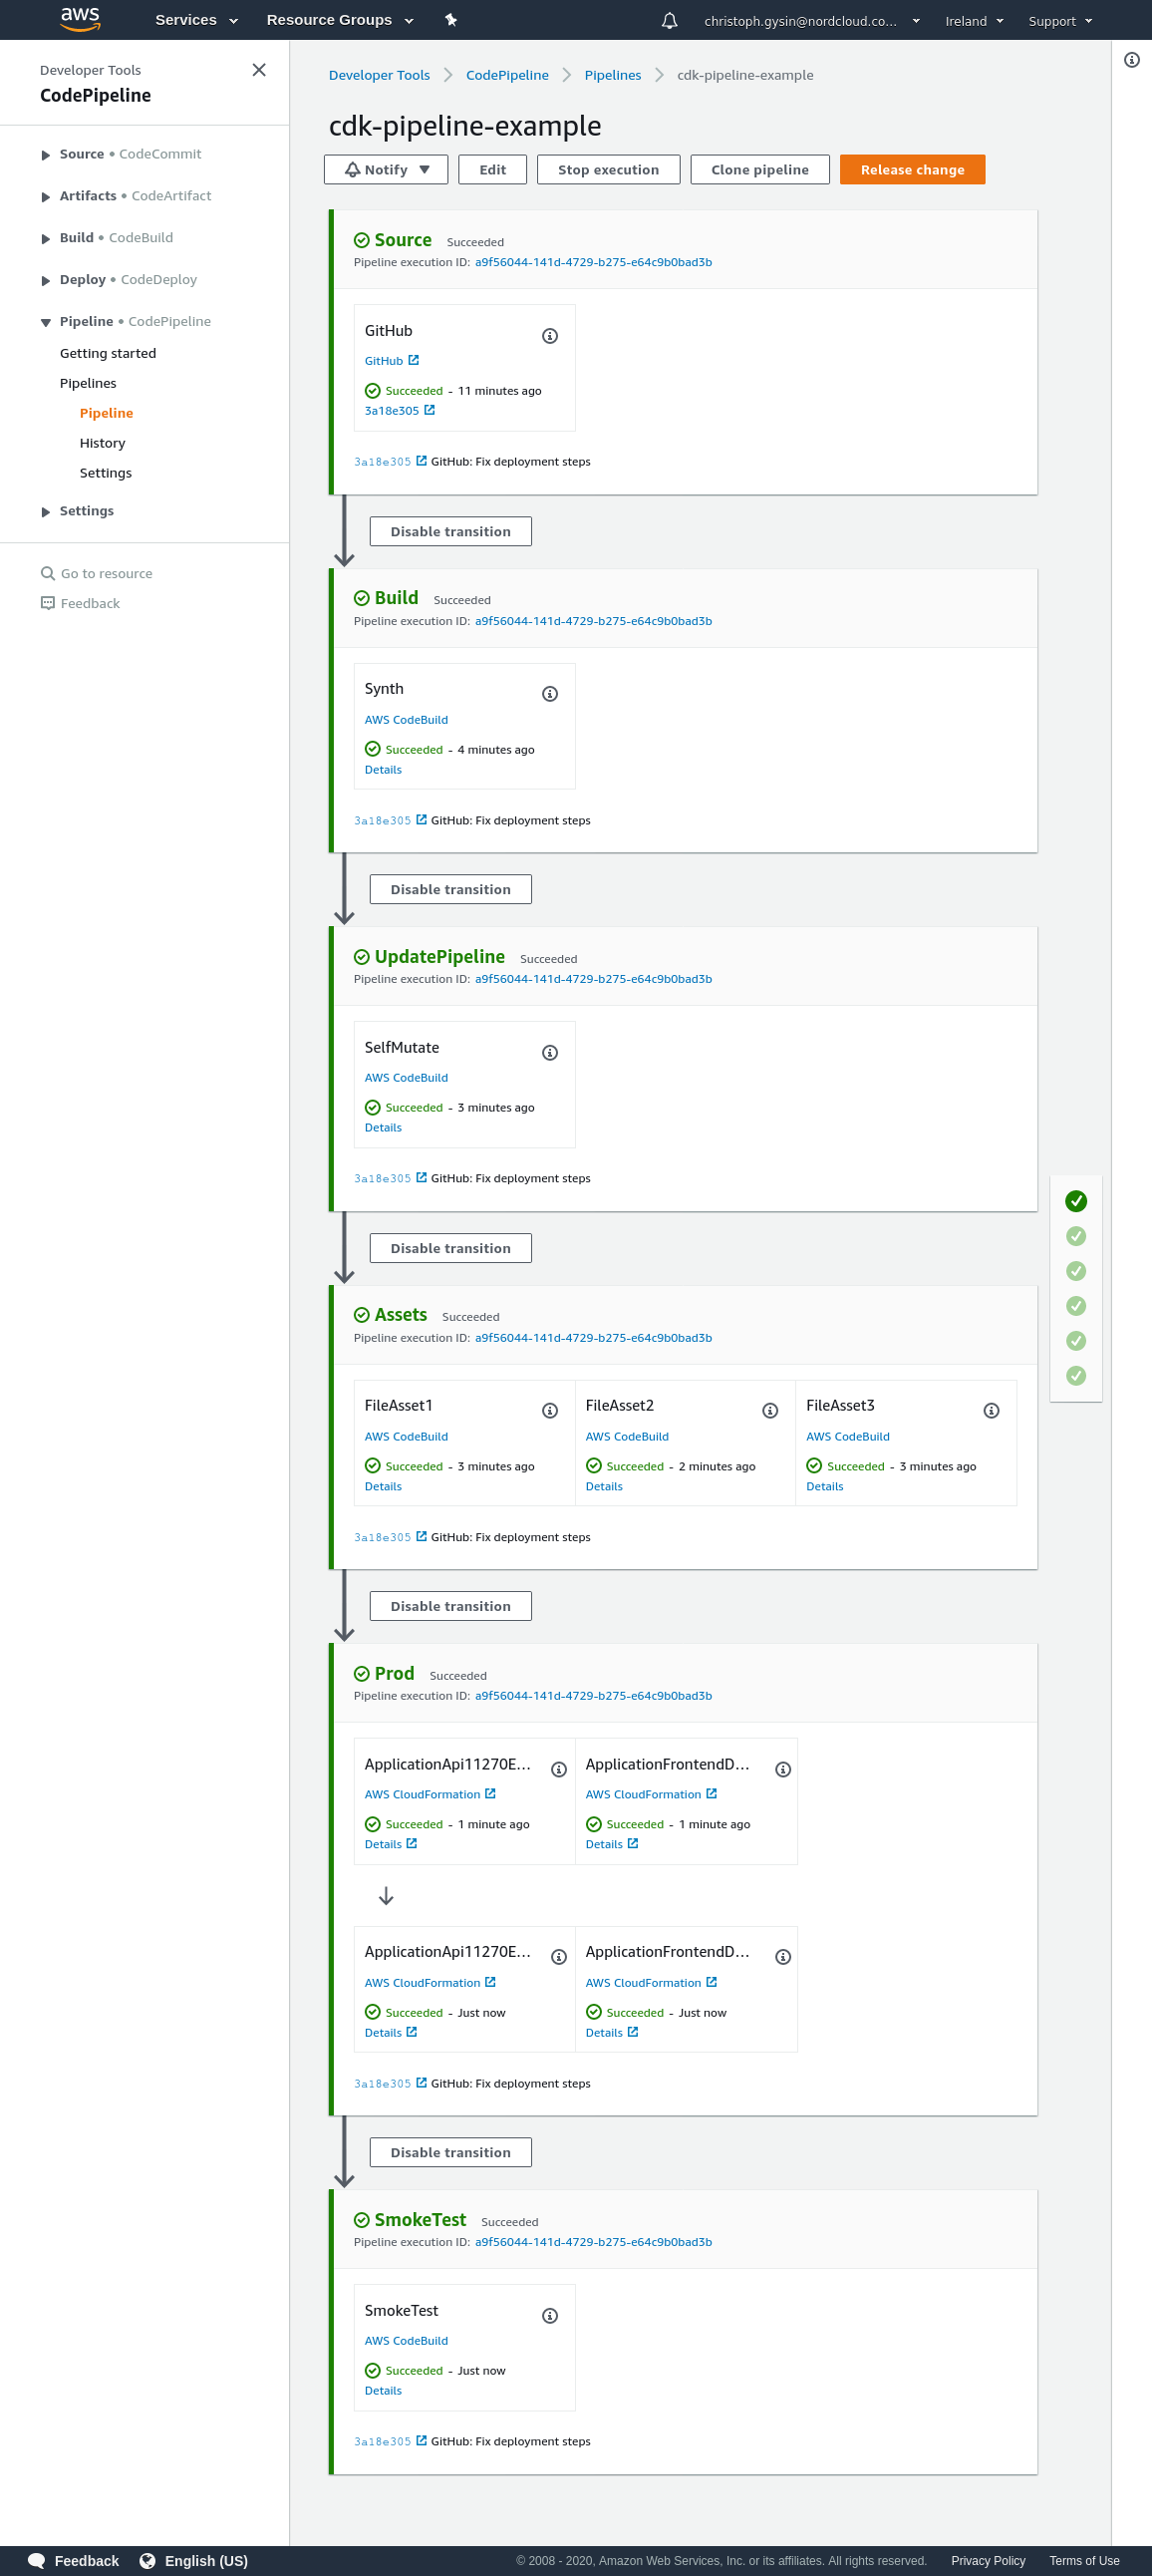Open info icon for SmokeTest action
The width and height of the screenshot is (1152, 2576).
pyautogui.click(x=550, y=2316)
